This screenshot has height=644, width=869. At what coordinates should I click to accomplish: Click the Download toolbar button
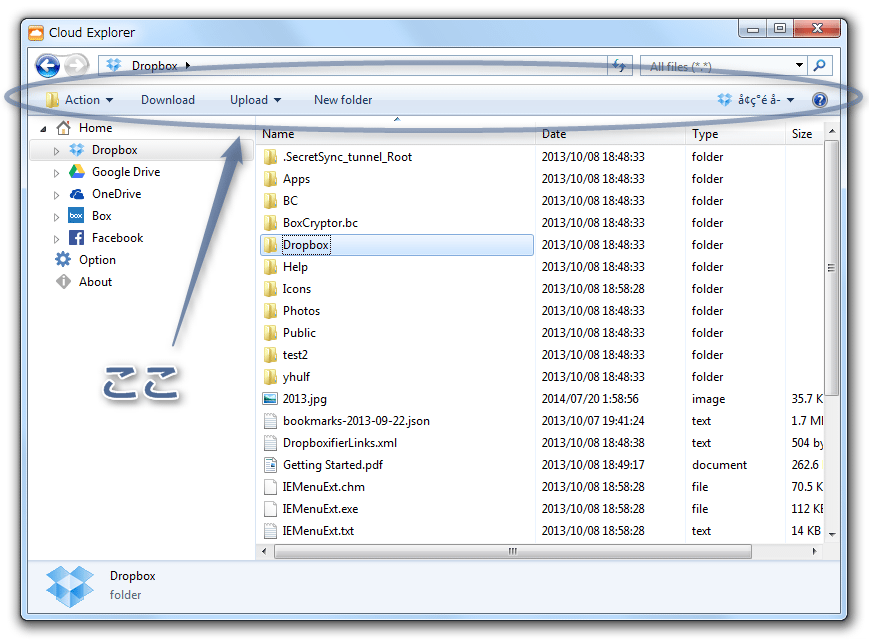coord(168,100)
